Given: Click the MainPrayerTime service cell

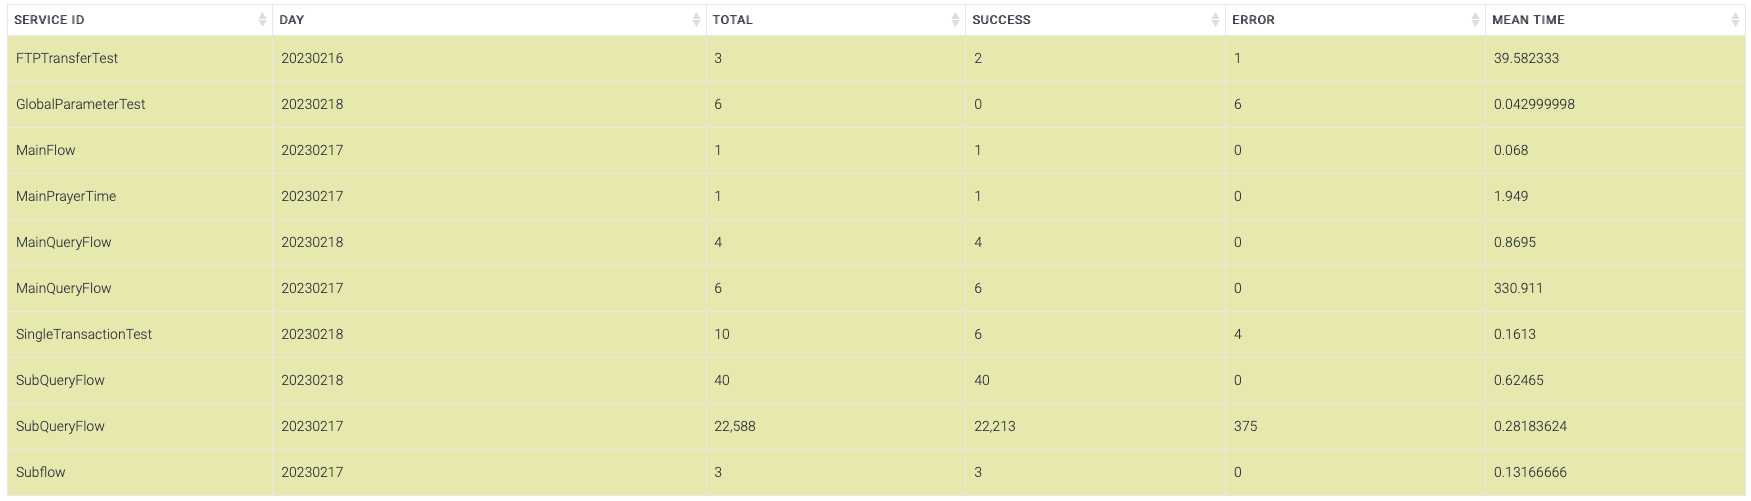Looking at the screenshot, I should [66, 196].
